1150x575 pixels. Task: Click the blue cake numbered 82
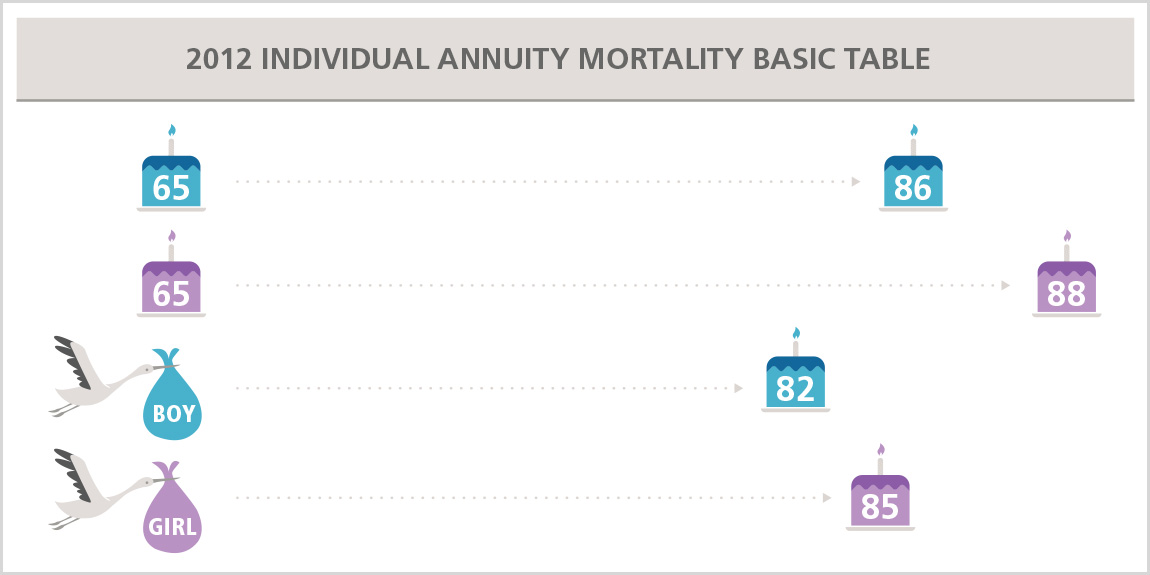click(x=795, y=384)
